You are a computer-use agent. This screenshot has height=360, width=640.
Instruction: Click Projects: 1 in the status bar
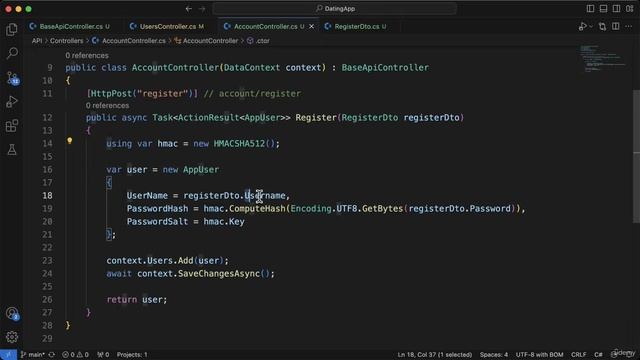pos(132,355)
